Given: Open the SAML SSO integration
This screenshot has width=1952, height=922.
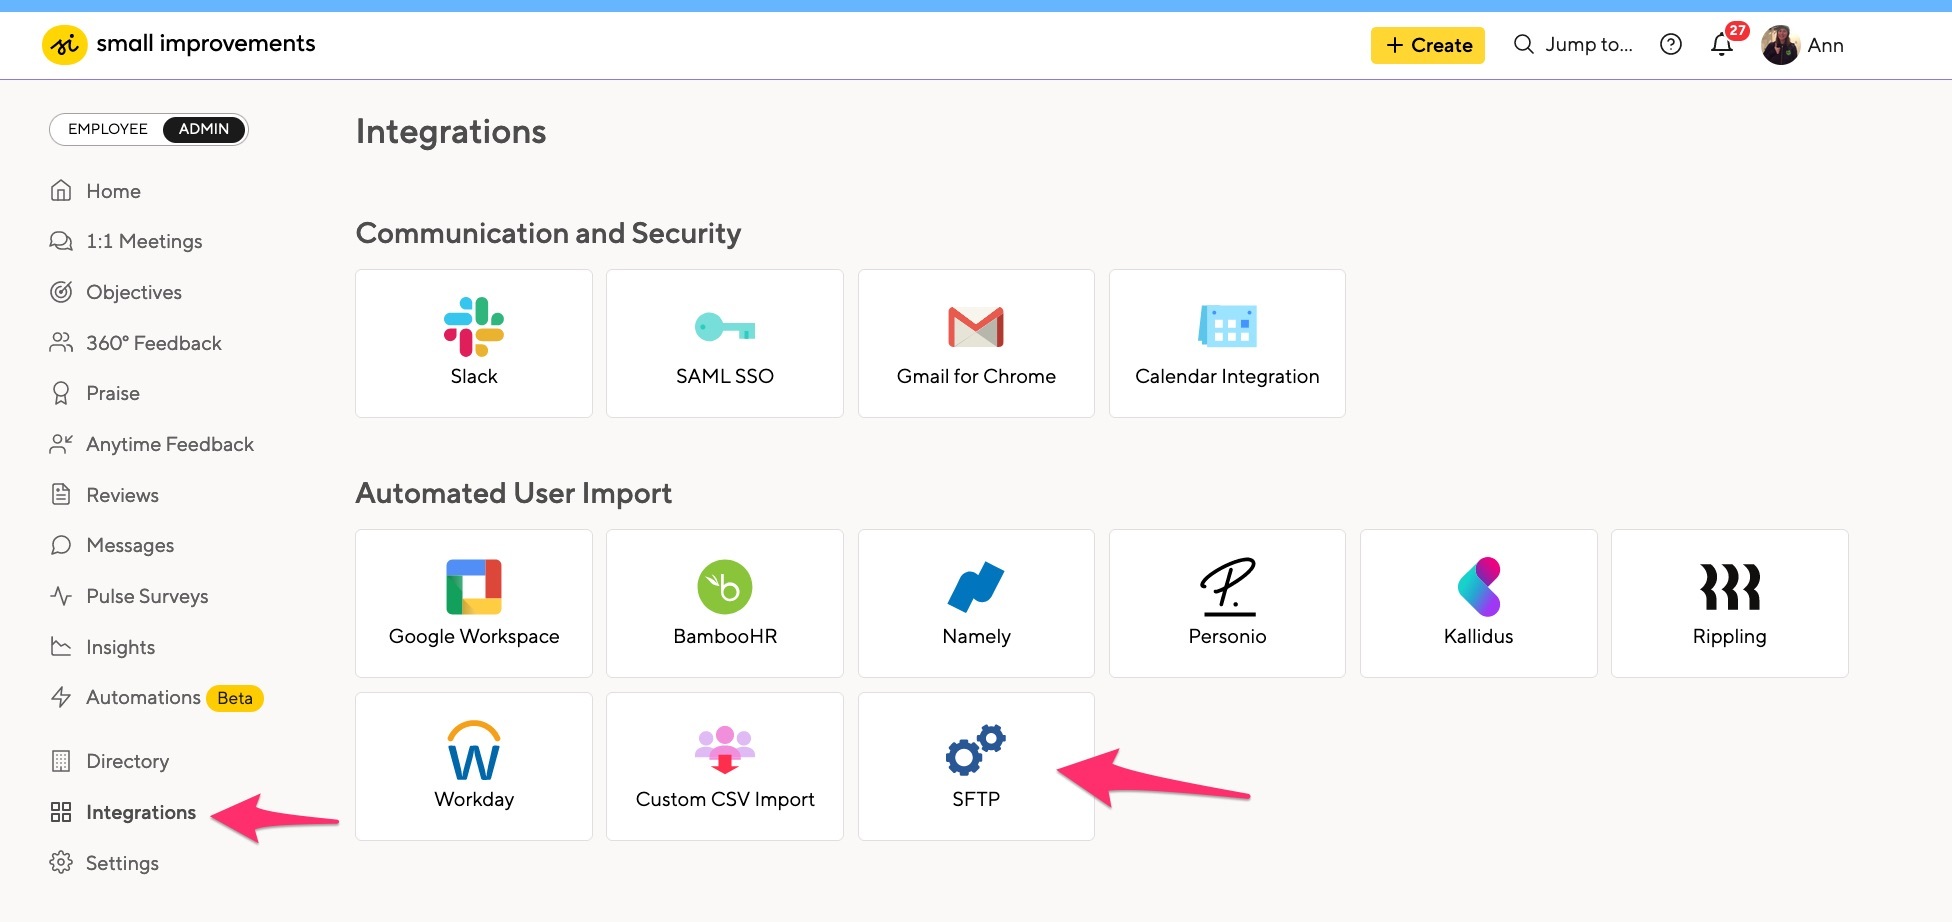Looking at the screenshot, I should [724, 343].
